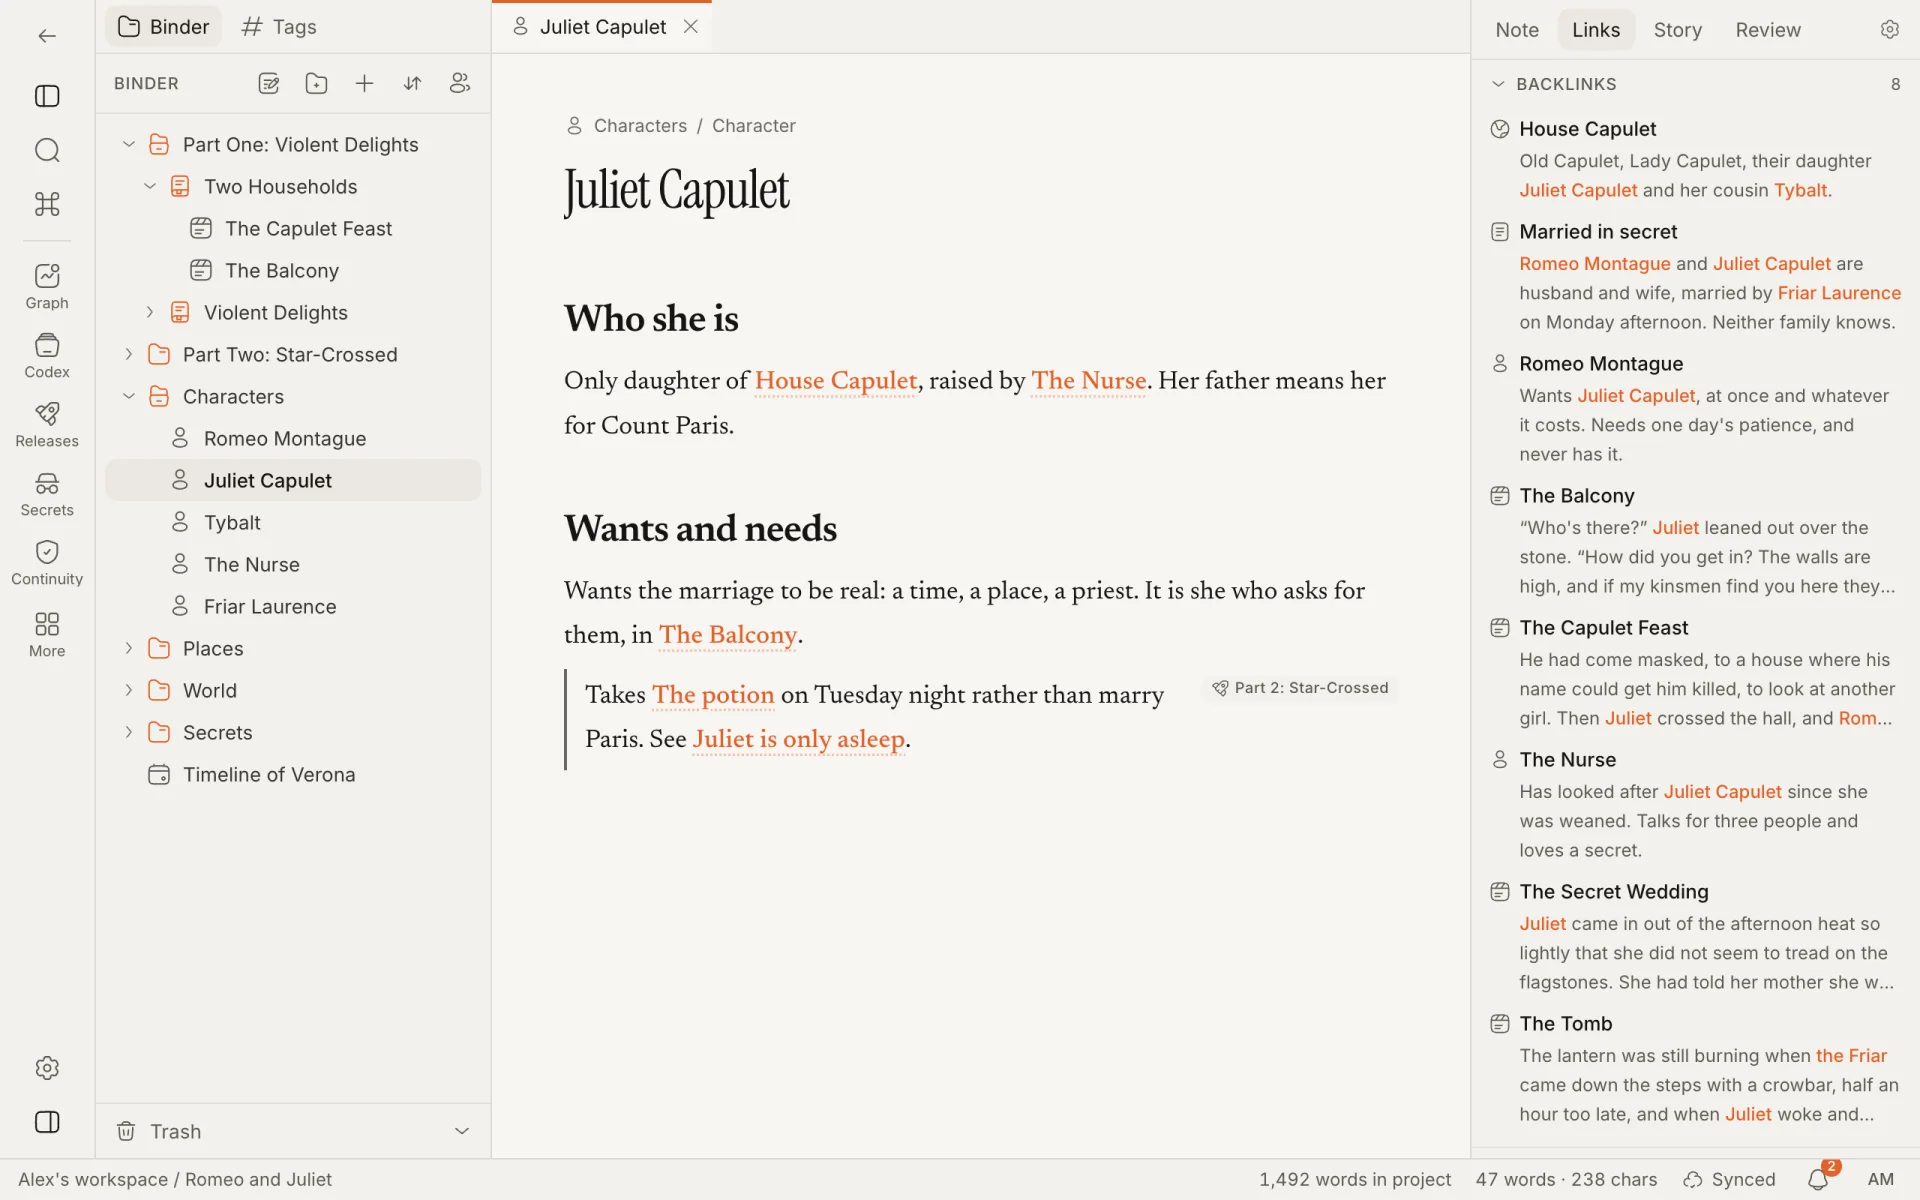Click the Synced status indicator
Image resolution: width=1920 pixels, height=1200 pixels.
1729,1180
